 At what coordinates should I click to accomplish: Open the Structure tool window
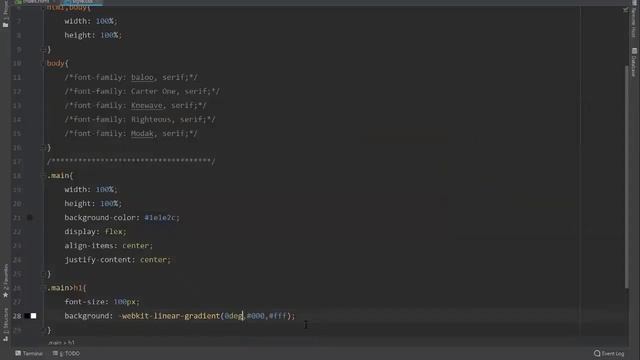(5, 324)
